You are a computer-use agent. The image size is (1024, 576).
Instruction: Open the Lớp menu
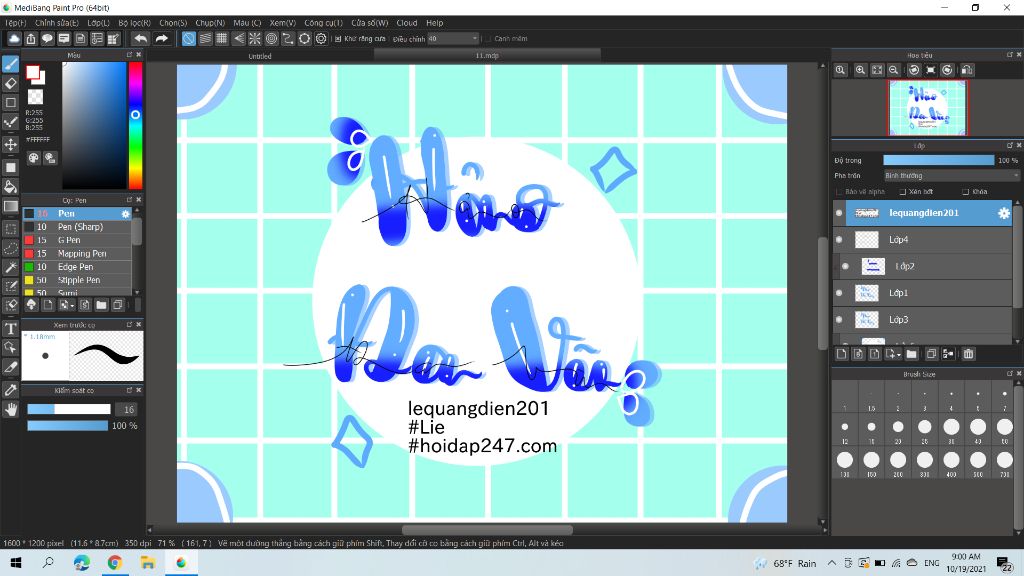click(x=98, y=23)
